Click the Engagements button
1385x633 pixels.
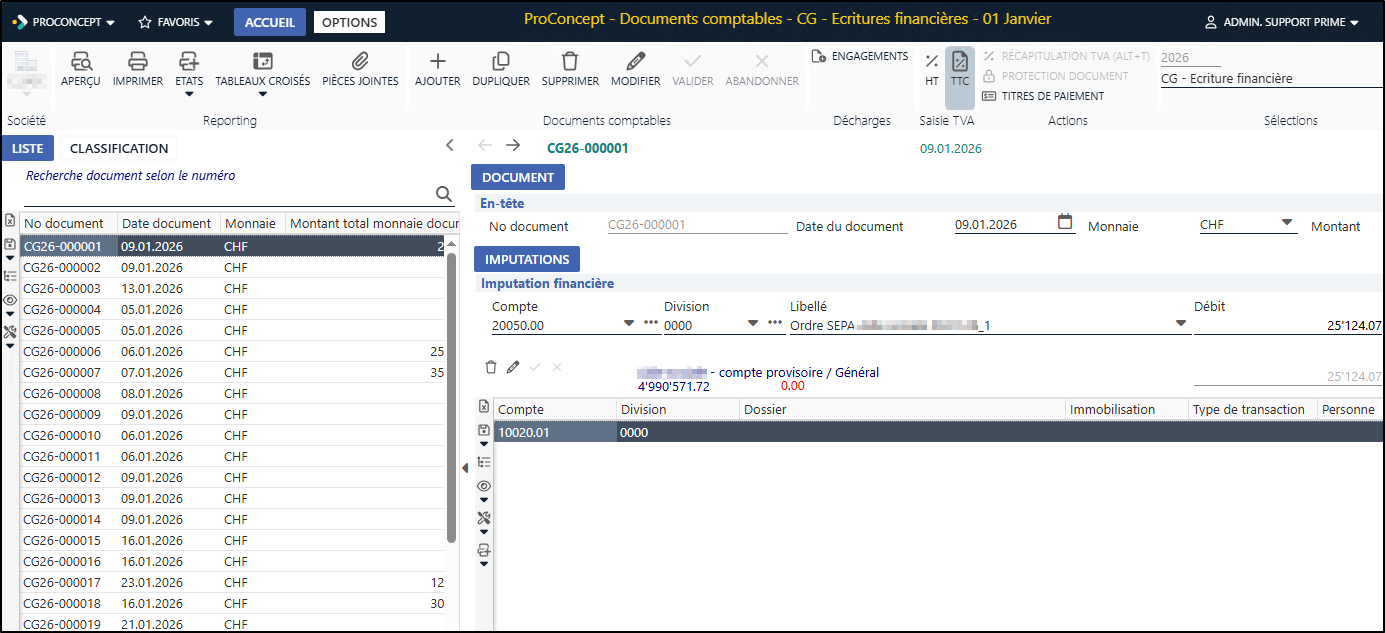point(860,57)
